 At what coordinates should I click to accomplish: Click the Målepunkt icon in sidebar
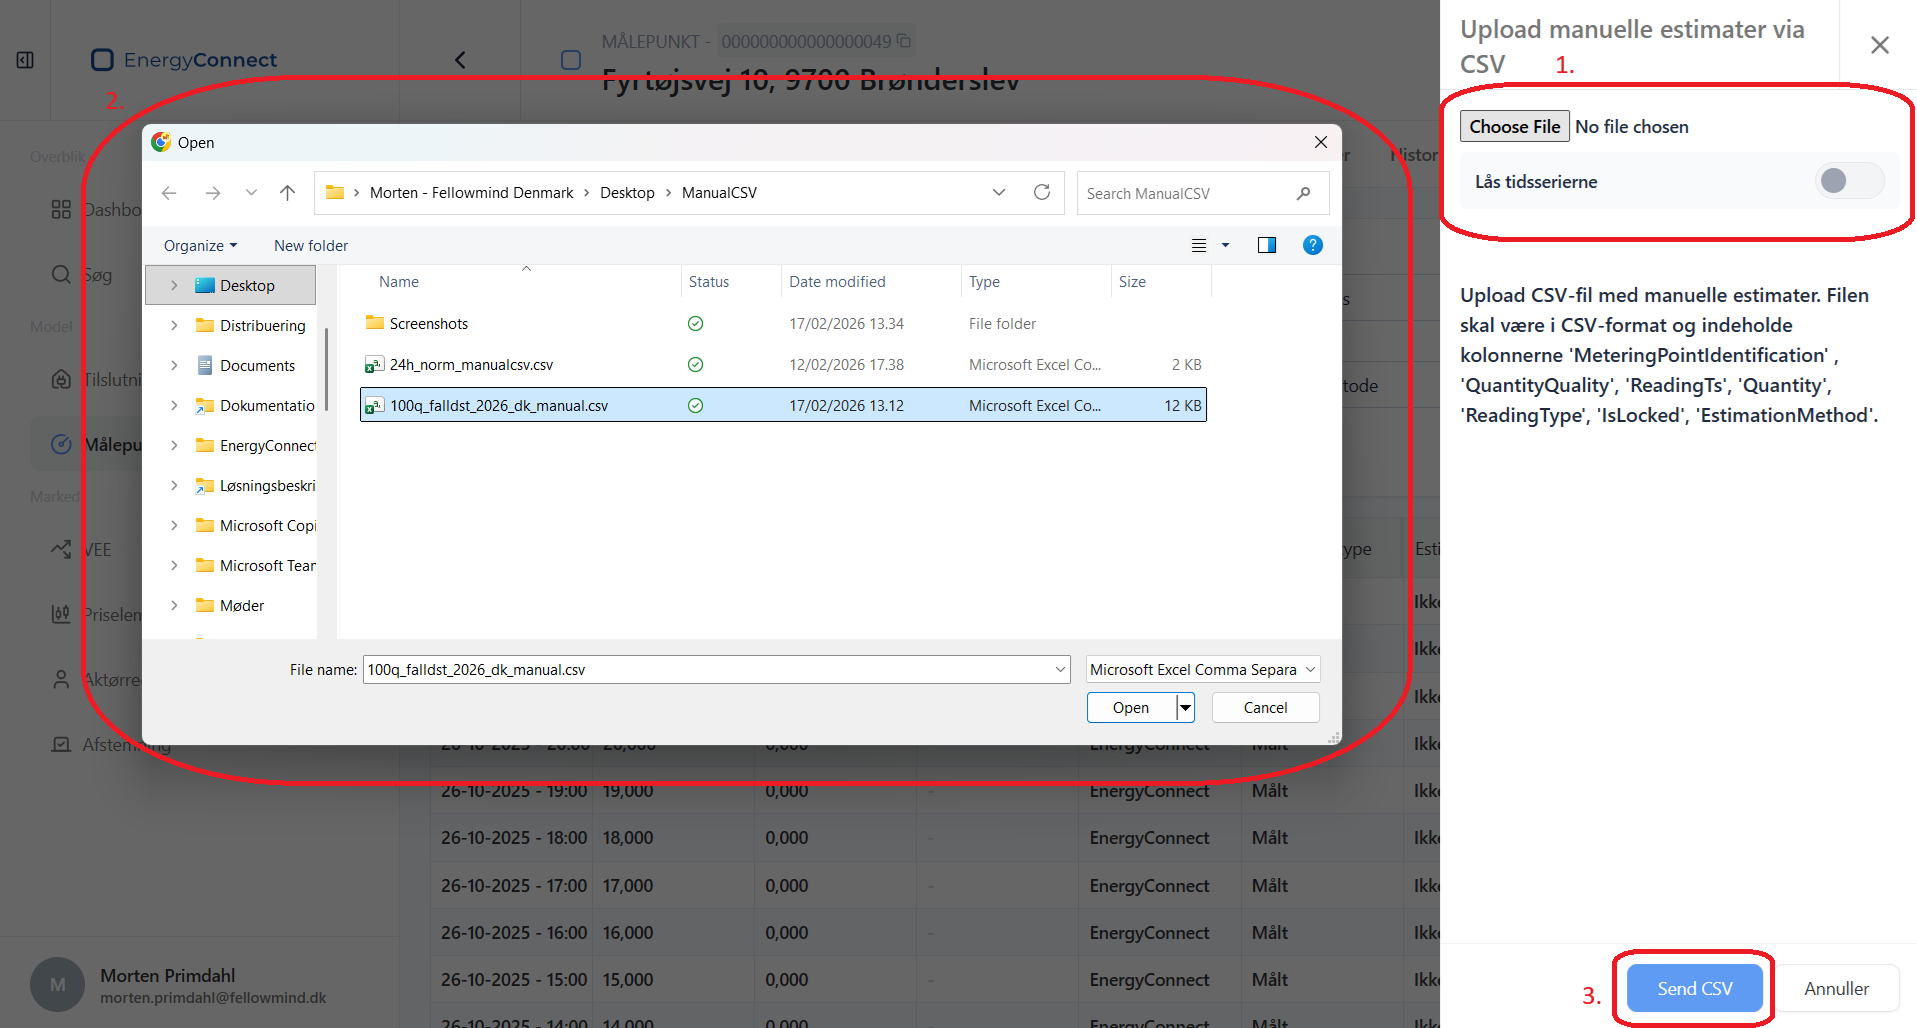pyautogui.click(x=61, y=444)
